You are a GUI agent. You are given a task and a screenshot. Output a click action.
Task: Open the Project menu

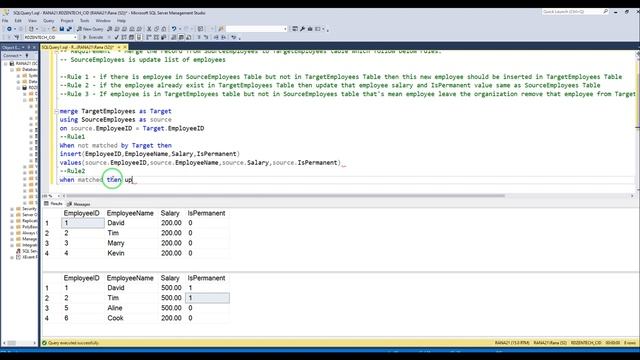(x=67, y=20)
